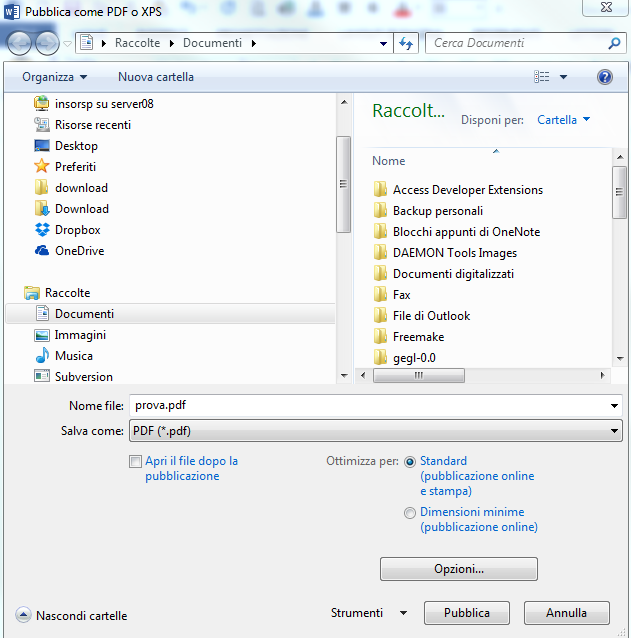Click the Raccolte libraries icon
Image resolution: width=631 pixels, height=638 pixels.
point(32,293)
